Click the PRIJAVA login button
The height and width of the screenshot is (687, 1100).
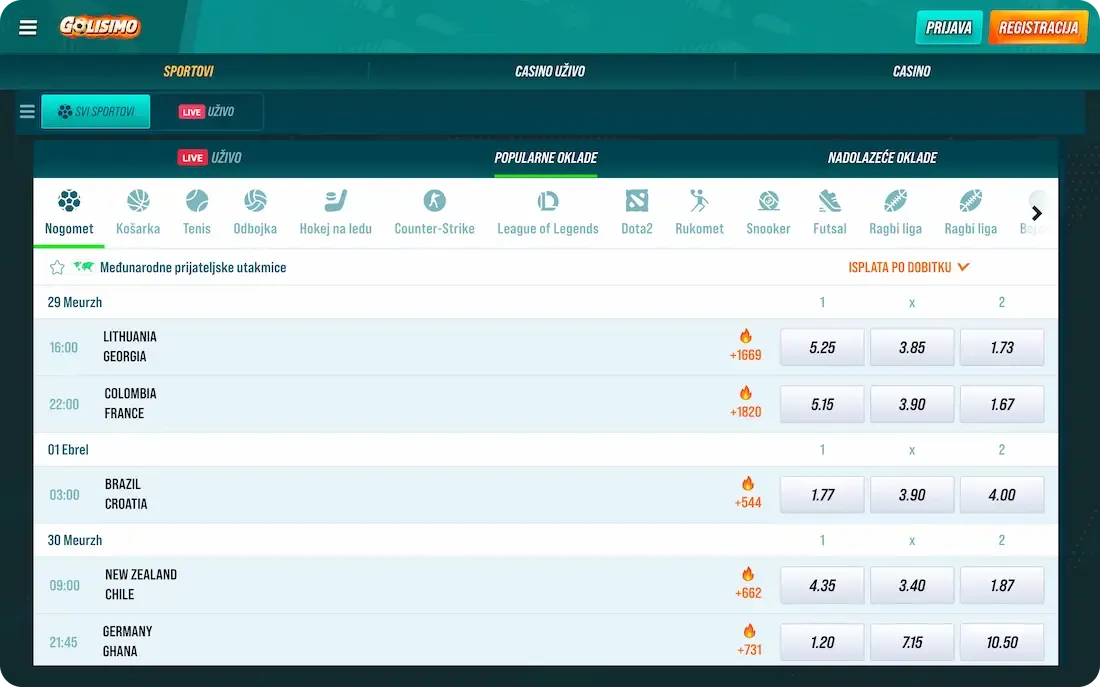pyautogui.click(x=947, y=27)
